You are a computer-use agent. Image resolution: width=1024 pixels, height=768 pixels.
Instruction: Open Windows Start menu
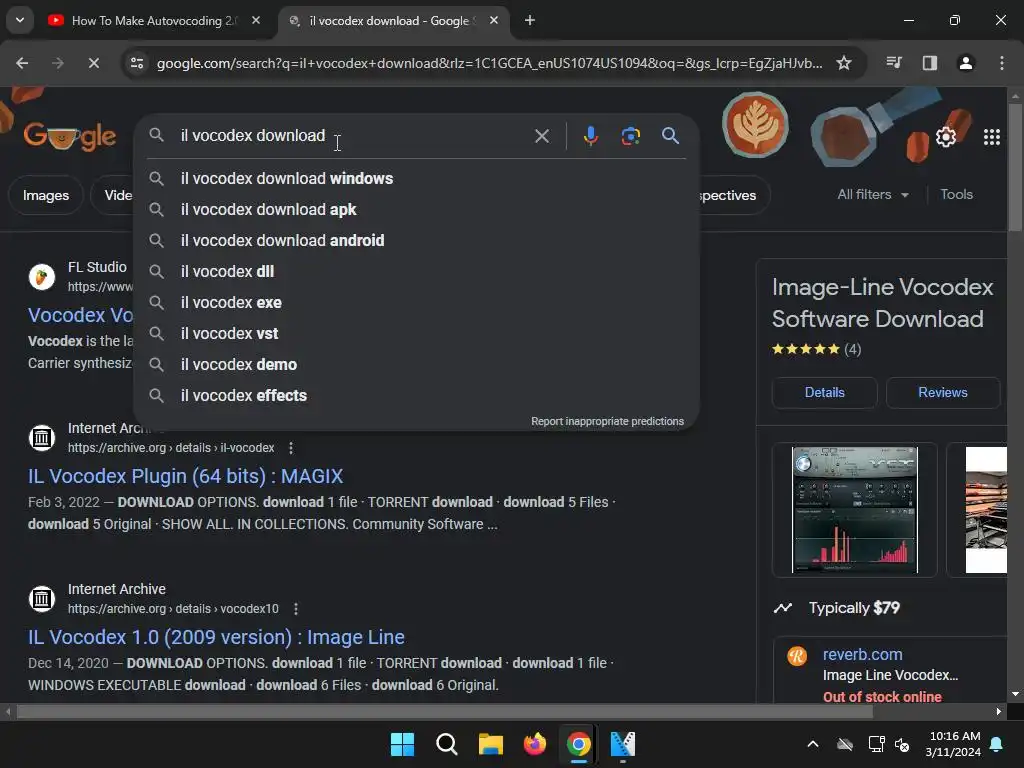(x=402, y=744)
